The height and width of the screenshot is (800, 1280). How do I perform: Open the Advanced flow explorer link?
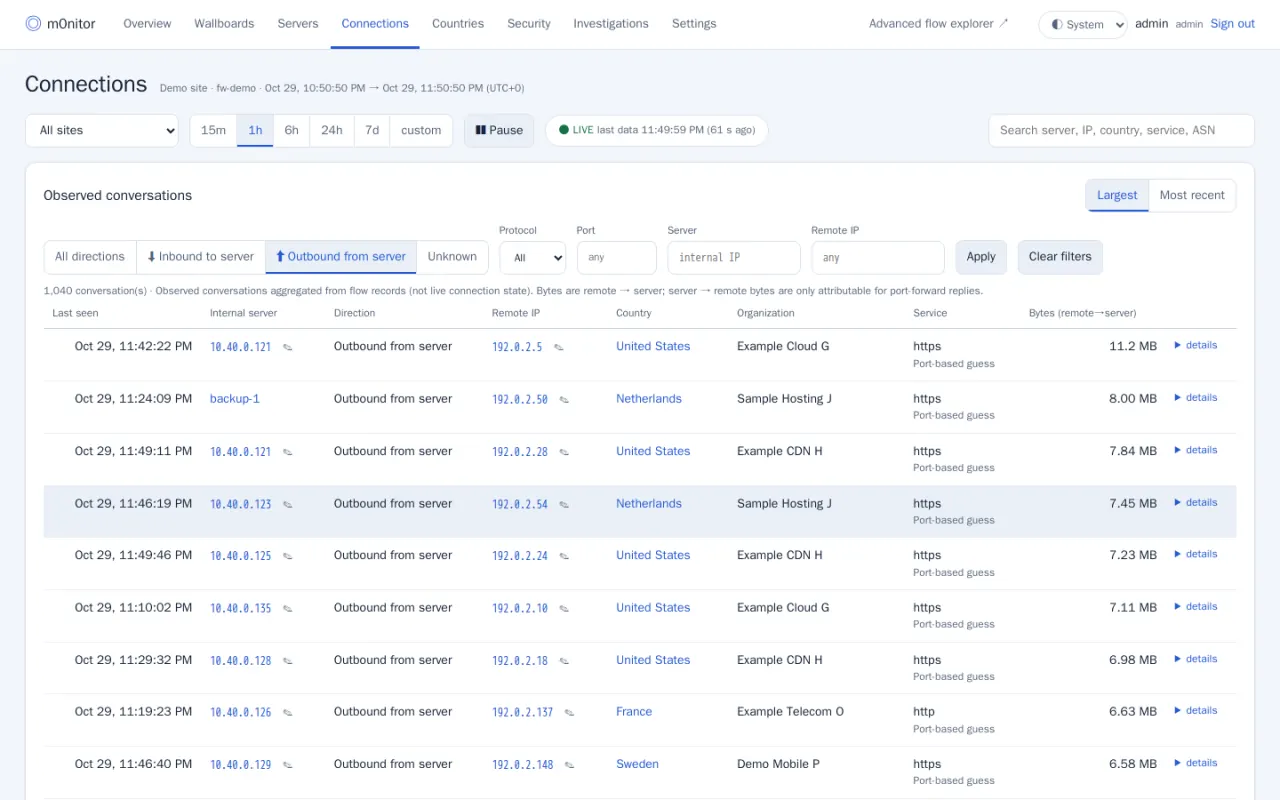(x=939, y=24)
